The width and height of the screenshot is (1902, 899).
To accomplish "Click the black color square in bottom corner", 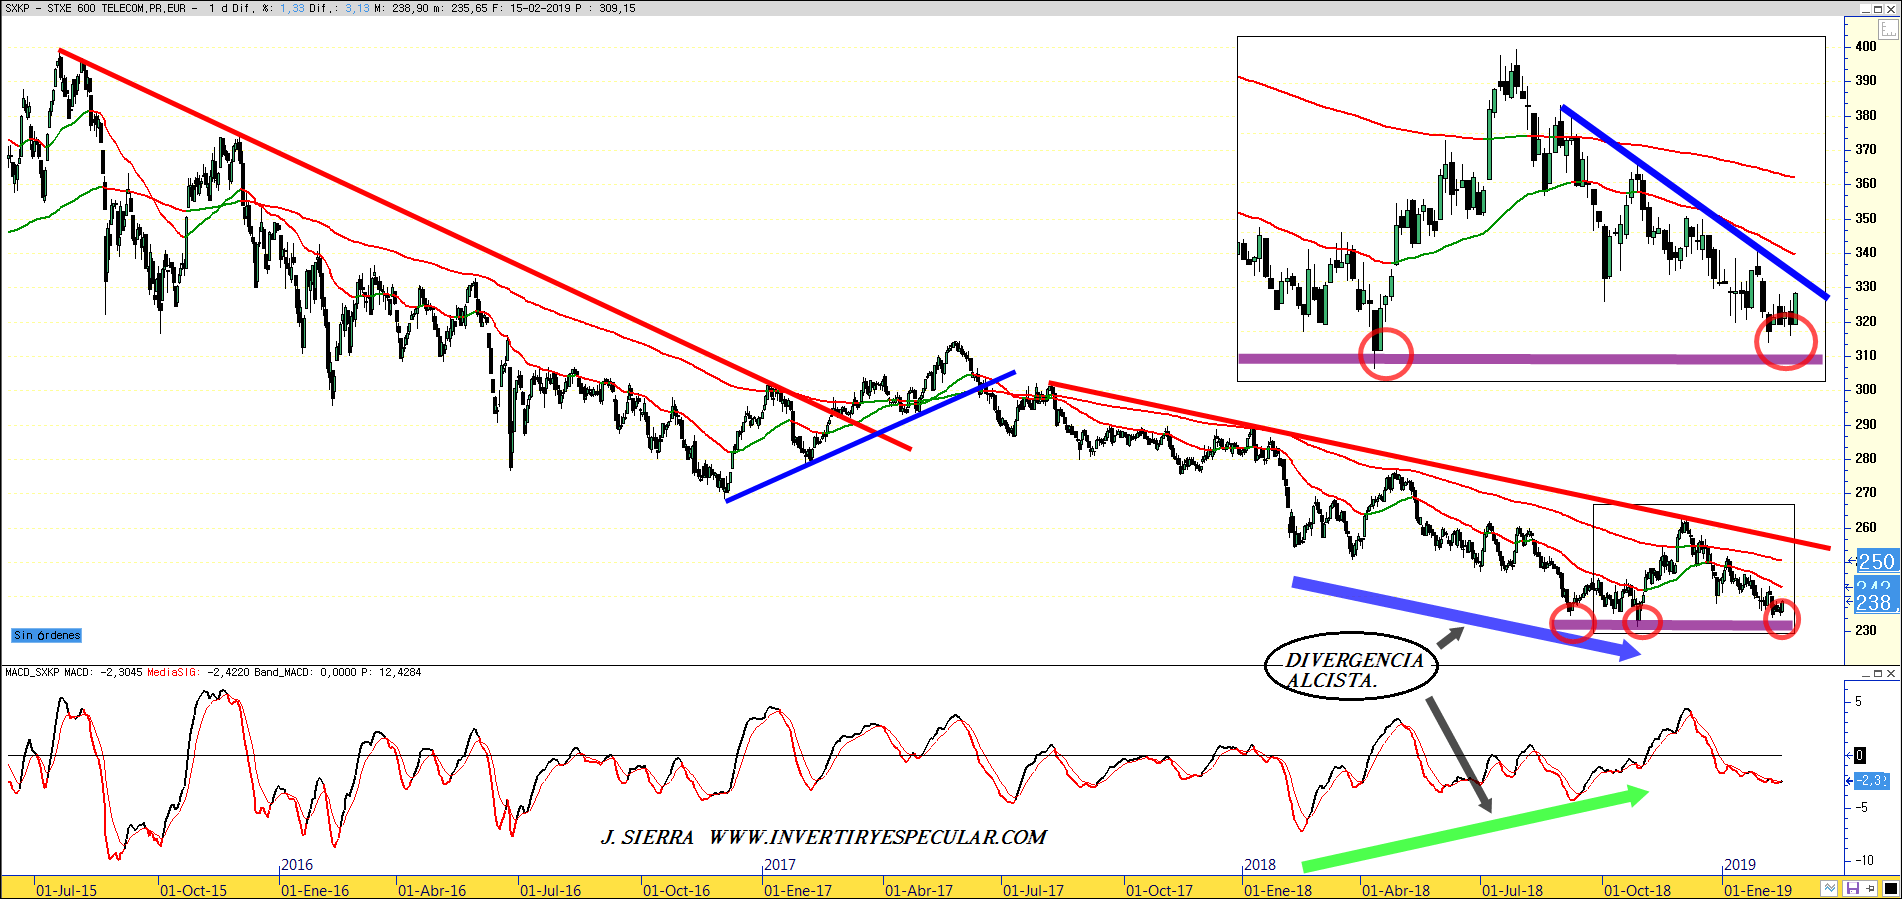I will 1890,888.
